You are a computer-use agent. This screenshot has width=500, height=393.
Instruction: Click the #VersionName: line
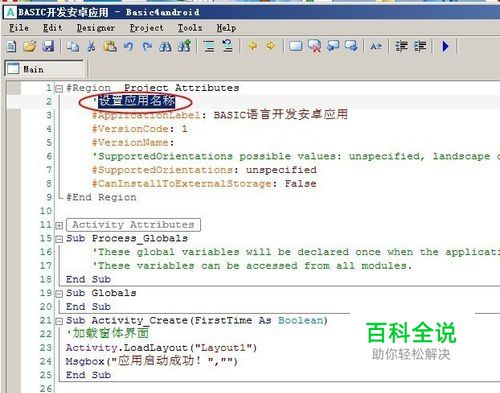(133, 143)
